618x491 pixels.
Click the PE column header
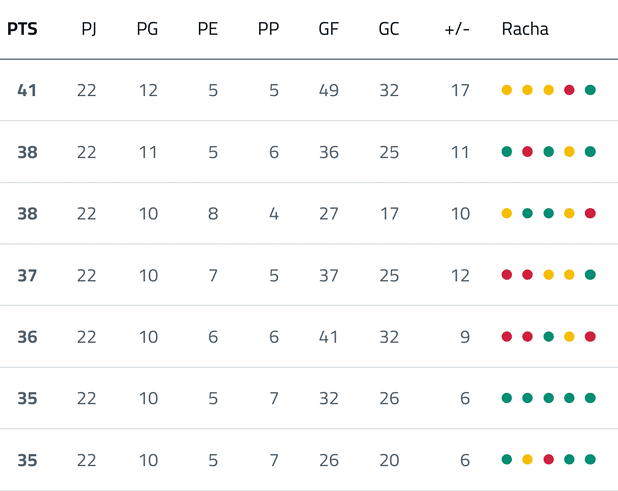coord(207,29)
